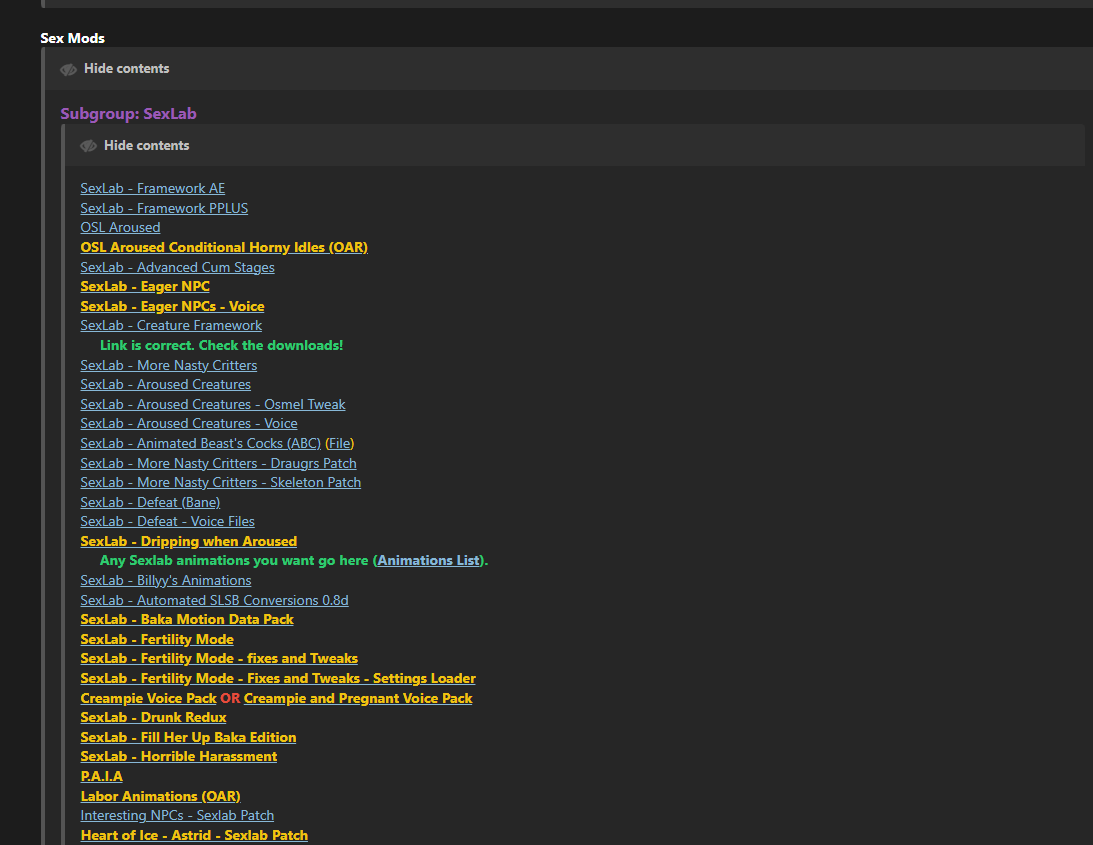Click the crossed-eye icon in SexLab subgroup spoiler header

(x=89, y=146)
